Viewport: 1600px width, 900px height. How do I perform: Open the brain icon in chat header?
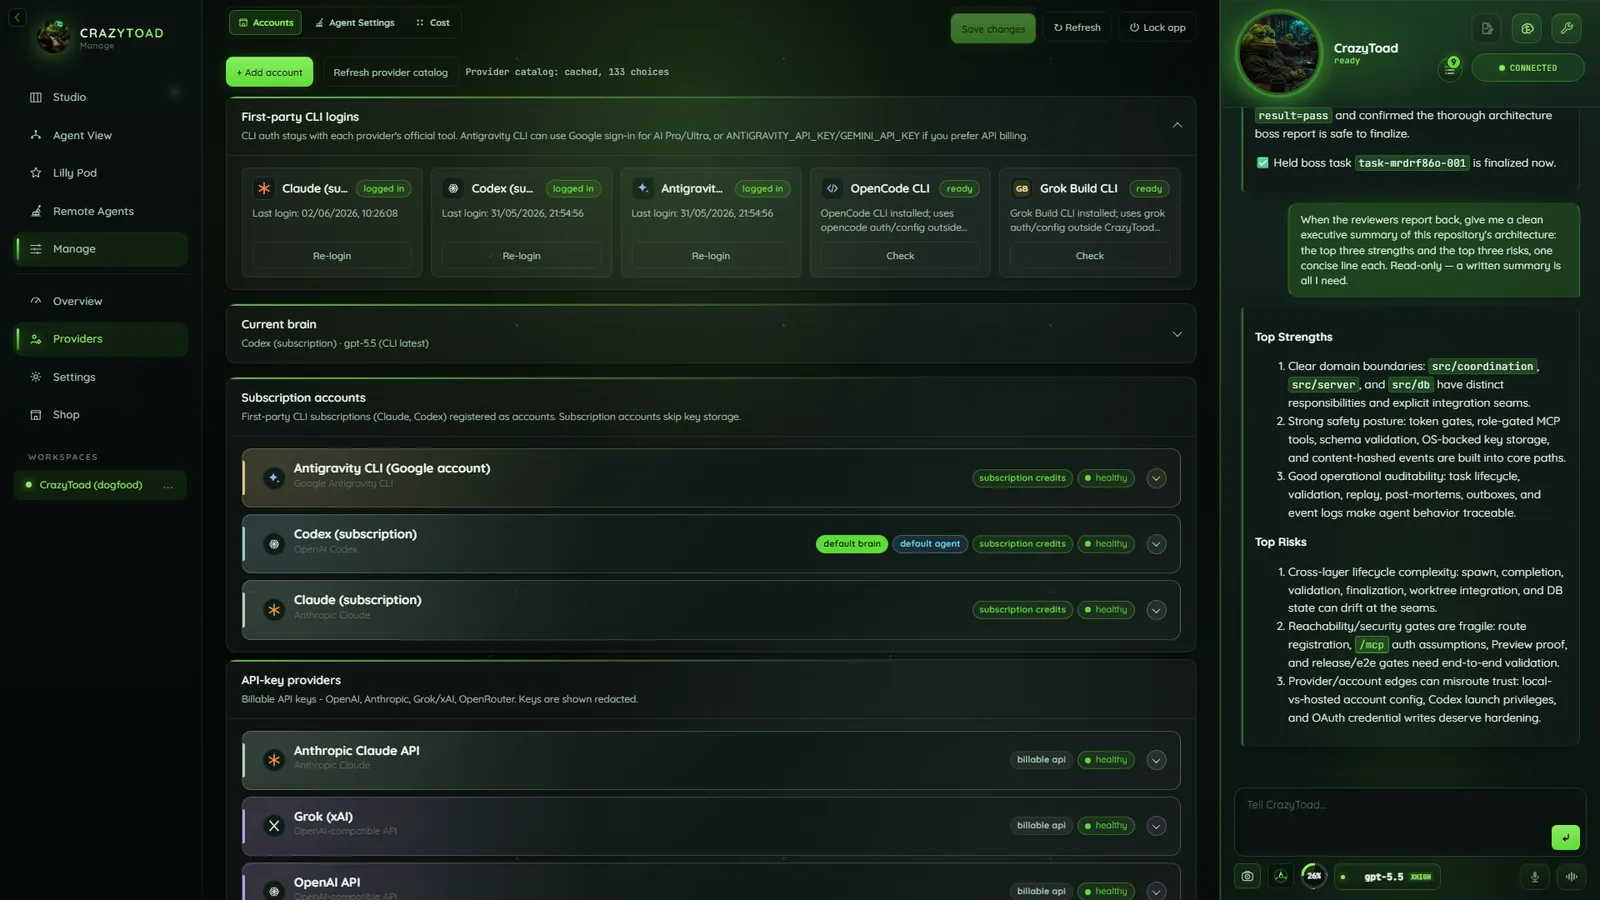click(1527, 28)
